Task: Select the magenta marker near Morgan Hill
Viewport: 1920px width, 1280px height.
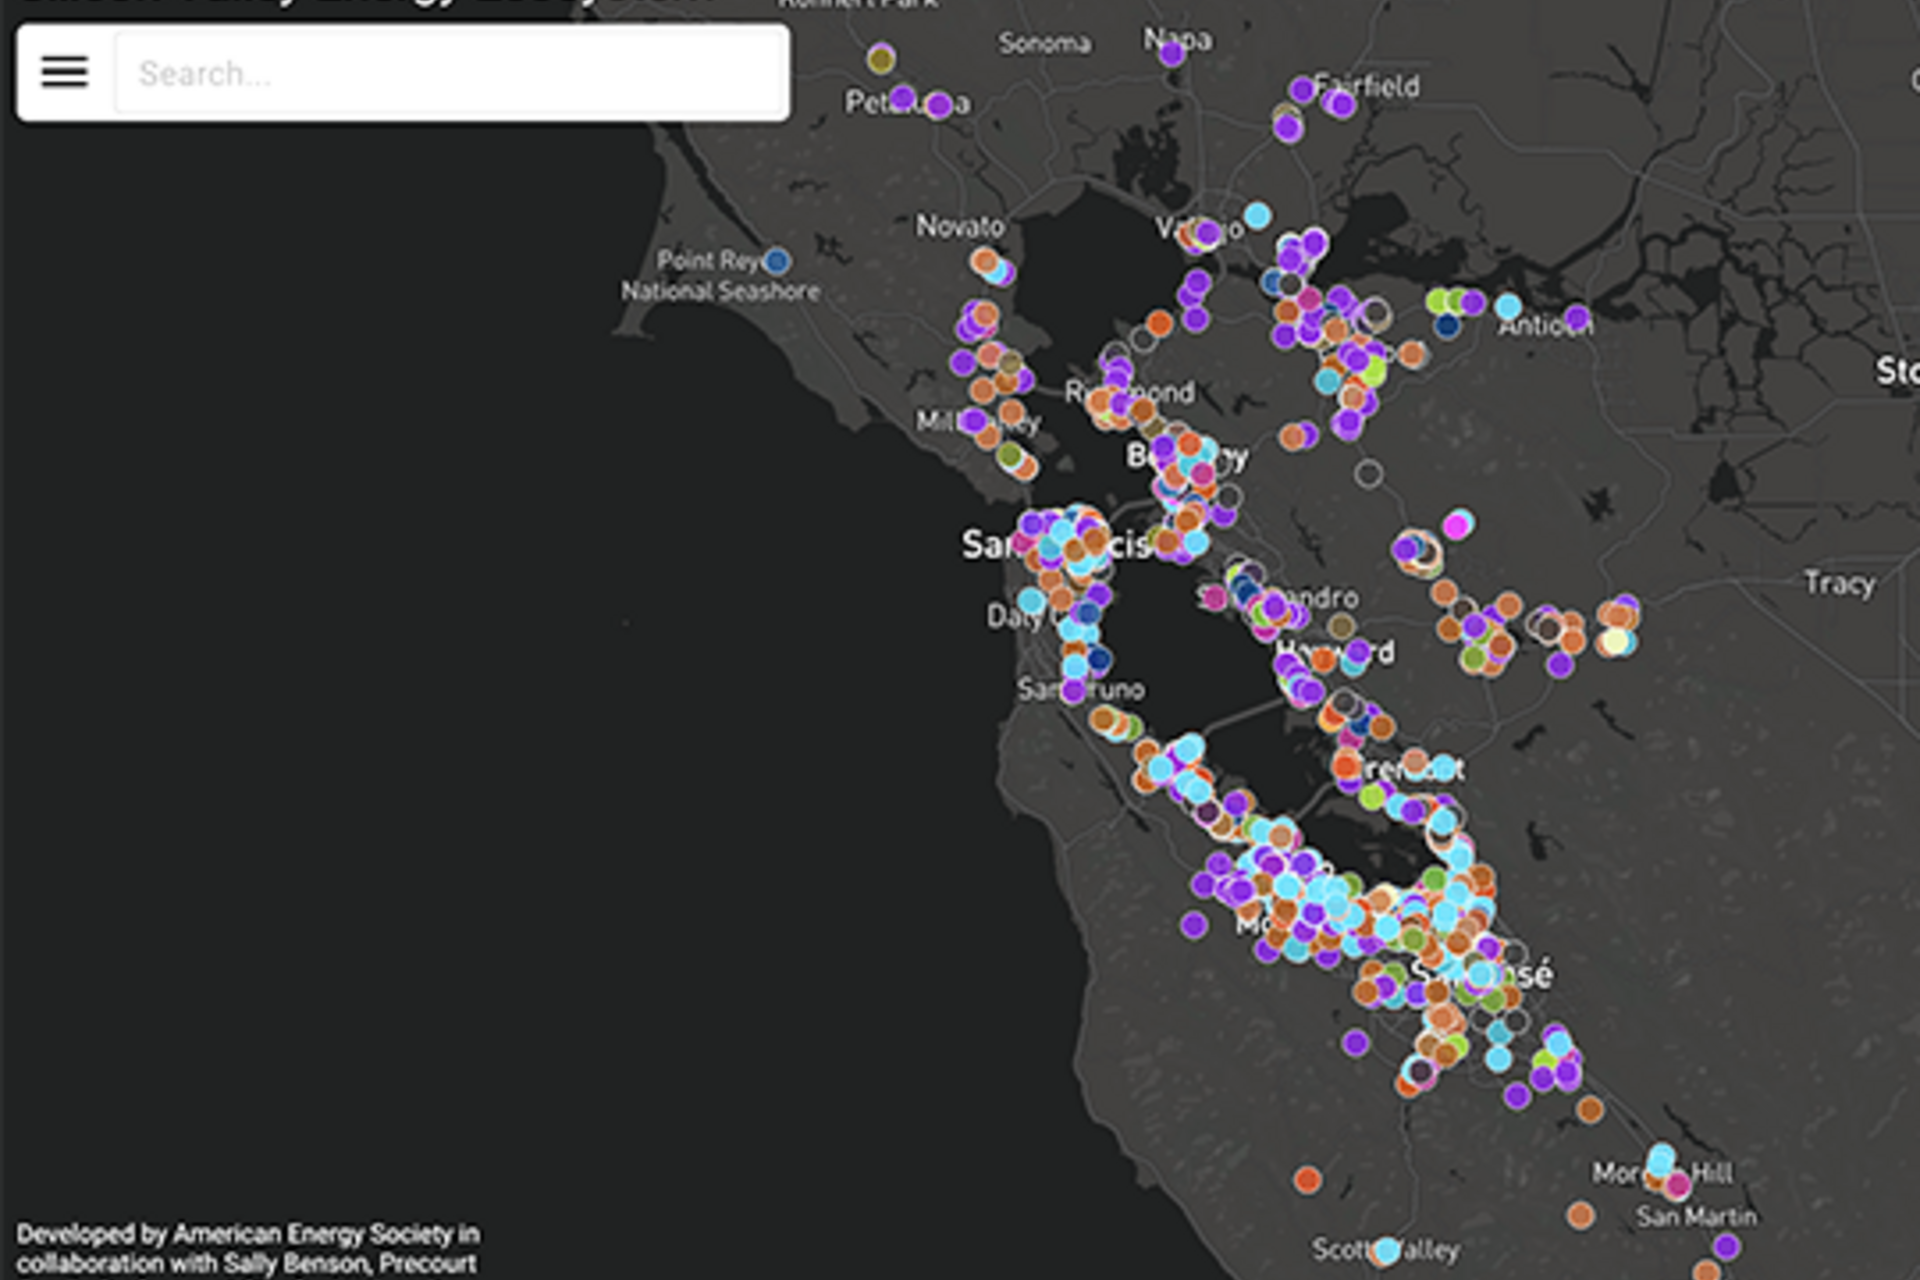Action: click(x=1678, y=1186)
